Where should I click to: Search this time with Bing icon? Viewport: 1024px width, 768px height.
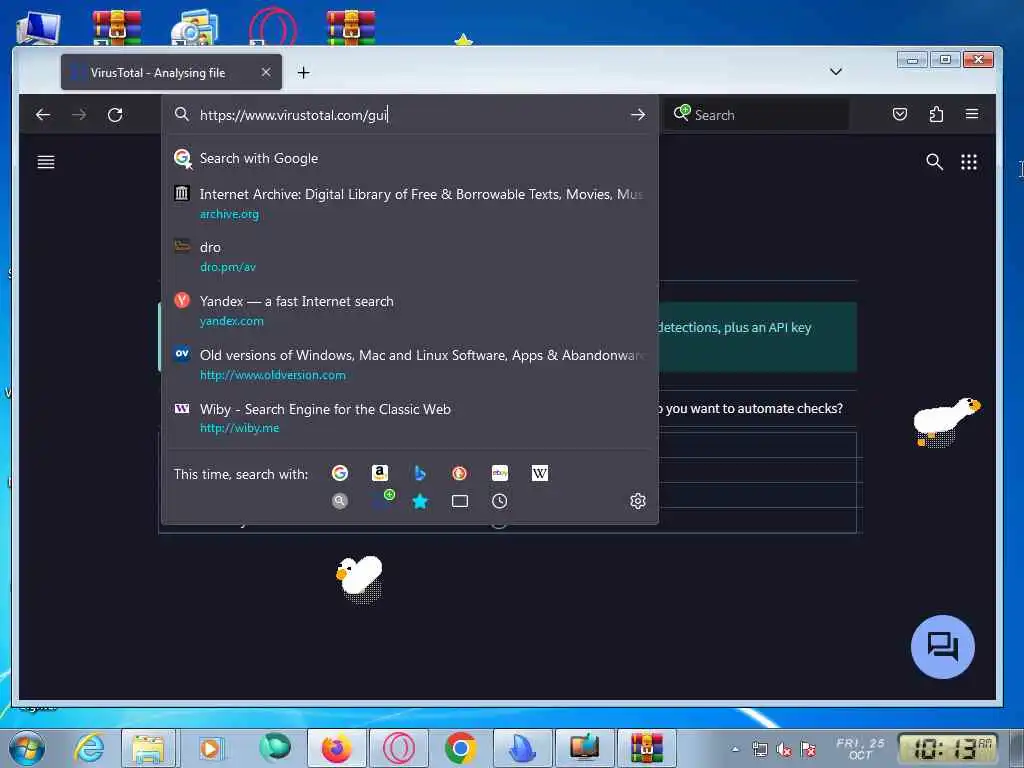point(420,473)
